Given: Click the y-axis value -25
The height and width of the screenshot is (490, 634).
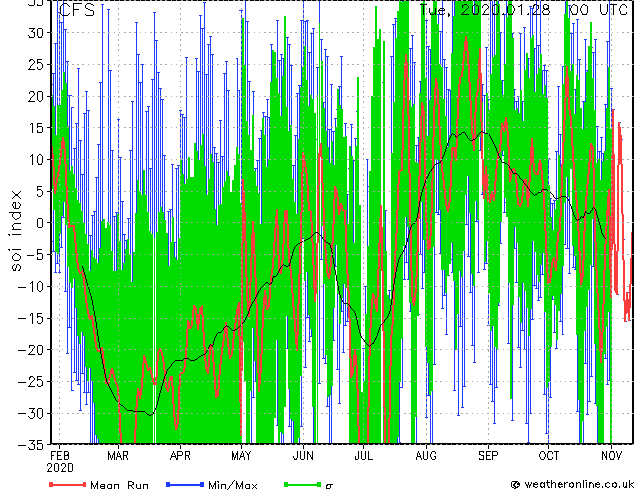Looking at the screenshot, I should click(30, 382).
